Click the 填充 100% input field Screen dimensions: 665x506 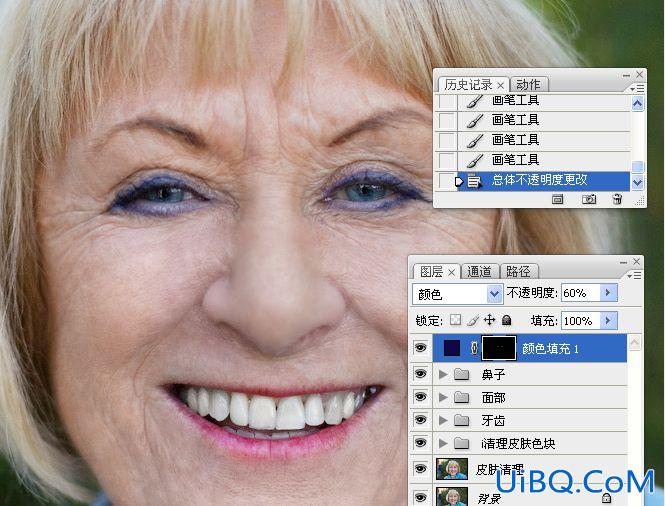(x=580, y=321)
